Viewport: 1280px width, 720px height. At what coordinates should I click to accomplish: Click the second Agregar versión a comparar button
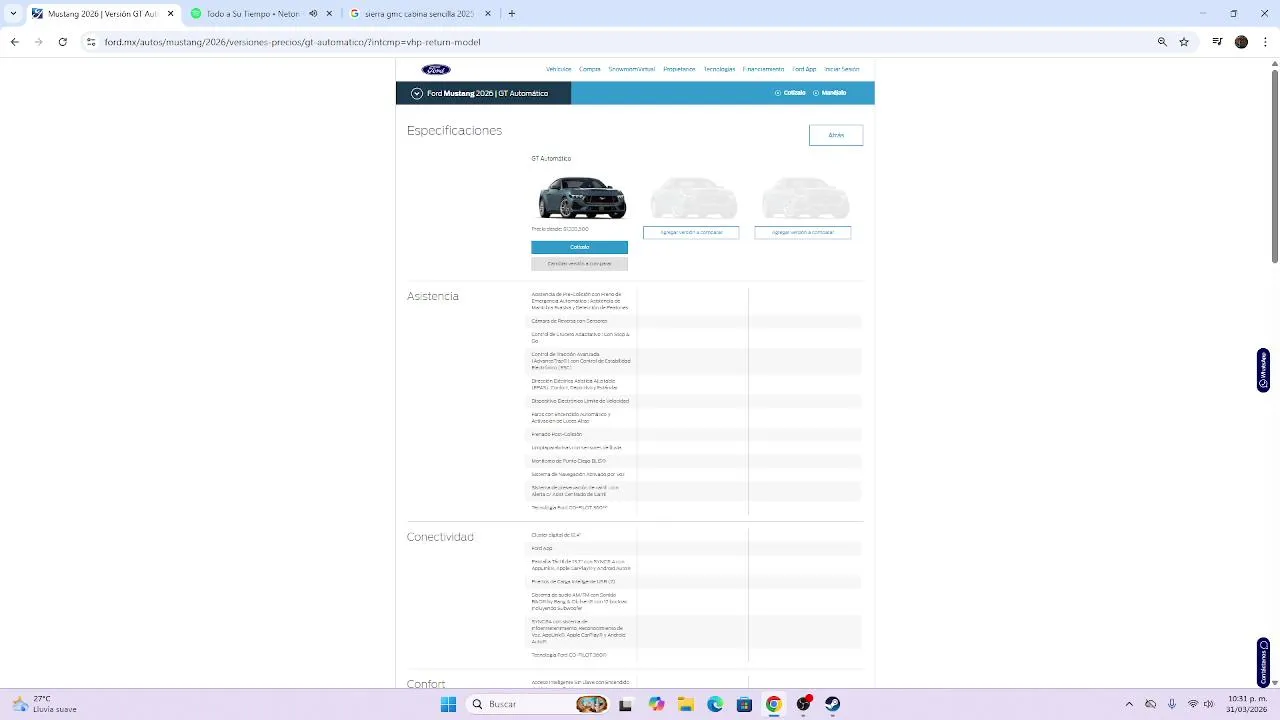803,232
